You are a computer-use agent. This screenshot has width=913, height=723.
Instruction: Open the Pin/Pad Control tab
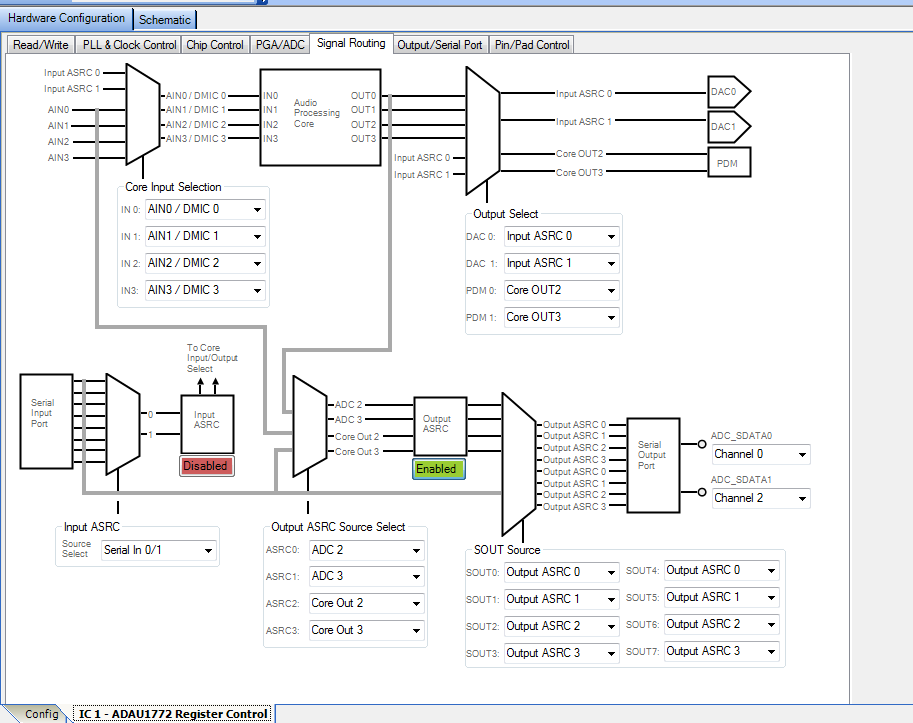532,45
